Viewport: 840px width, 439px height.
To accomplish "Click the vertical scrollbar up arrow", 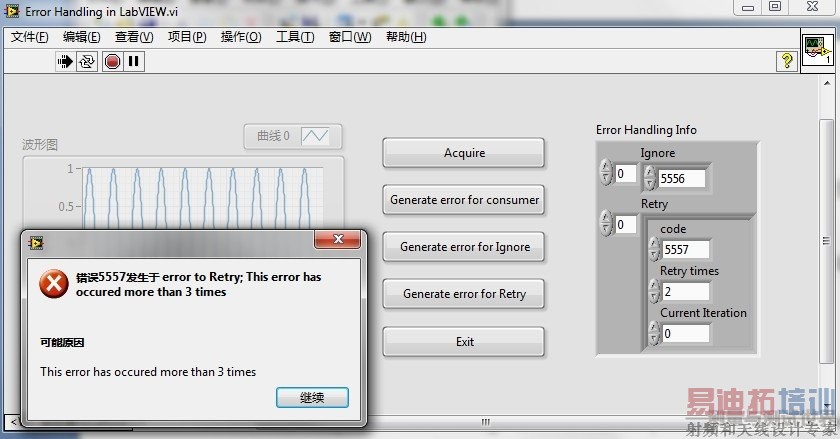I will [827, 84].
